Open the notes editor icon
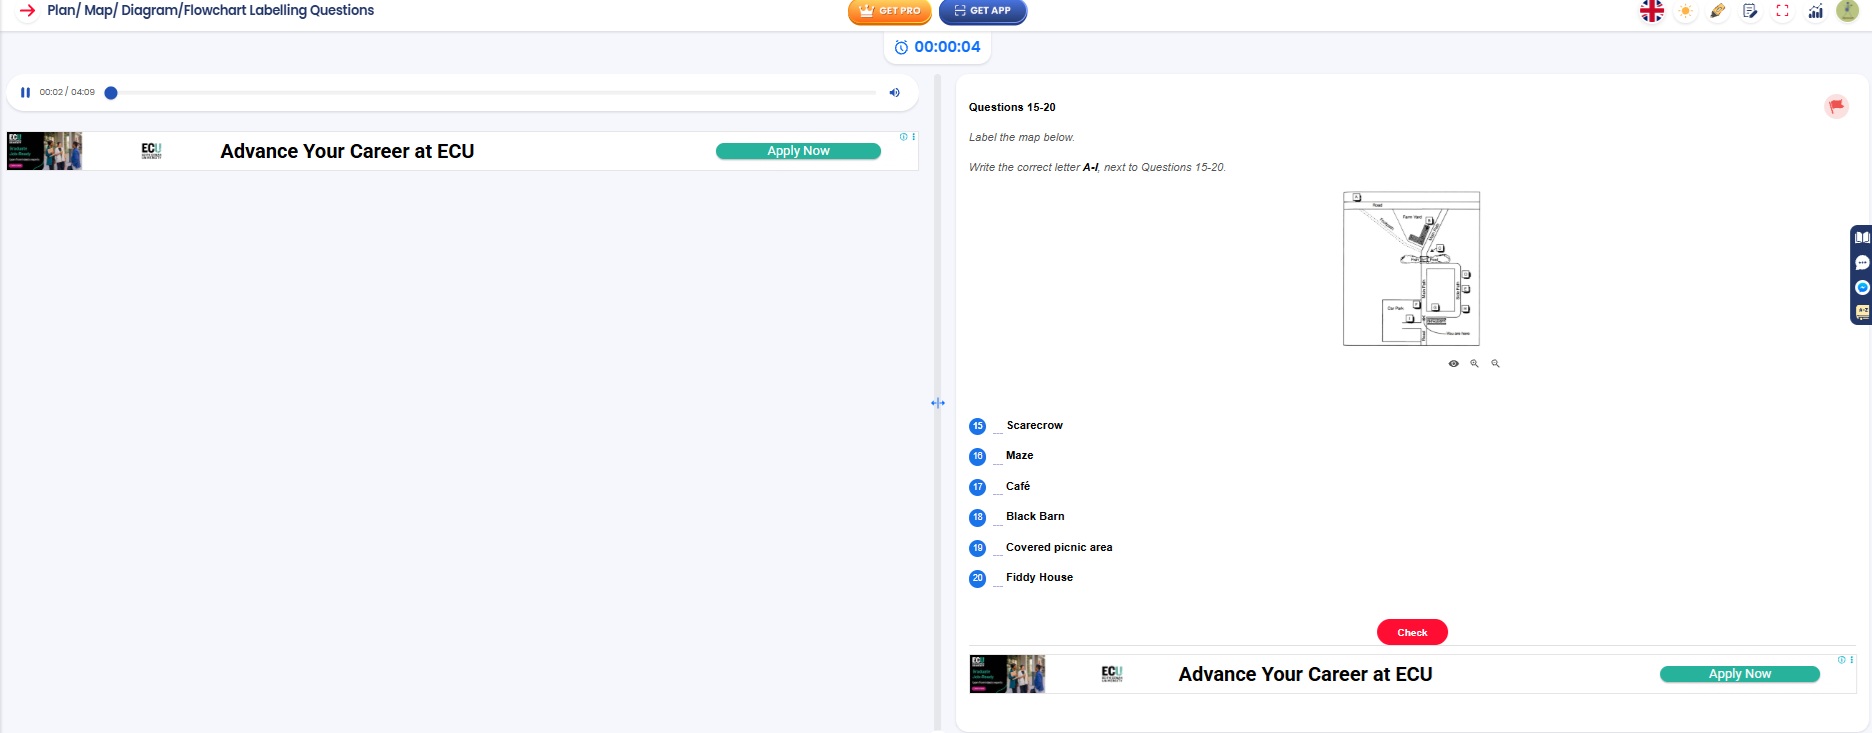The height and width of the screenshot is (733, 1872). [1750, 11]
